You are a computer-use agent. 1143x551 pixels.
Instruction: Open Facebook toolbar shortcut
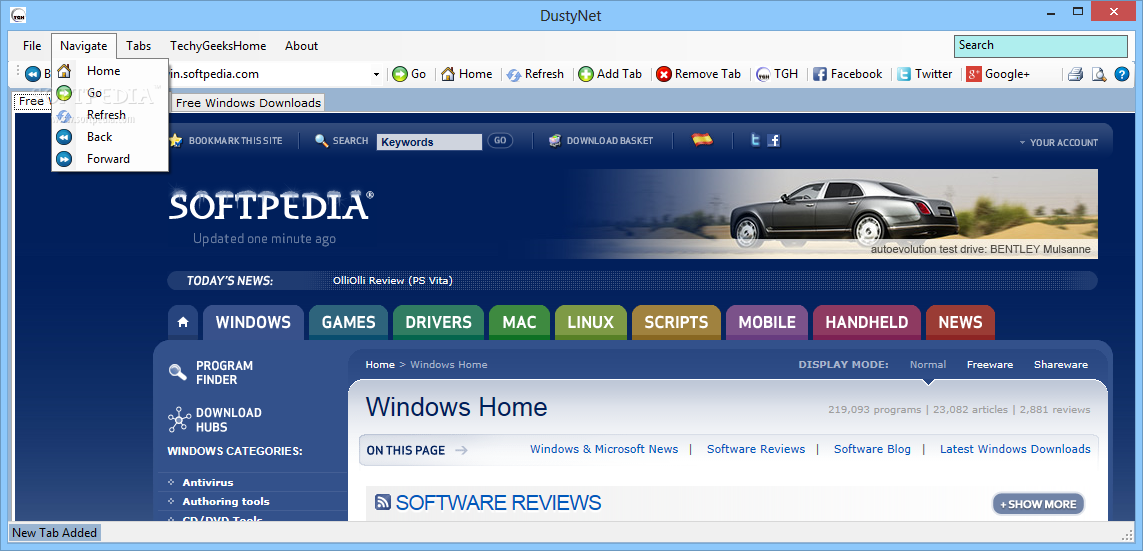(847, 74)
